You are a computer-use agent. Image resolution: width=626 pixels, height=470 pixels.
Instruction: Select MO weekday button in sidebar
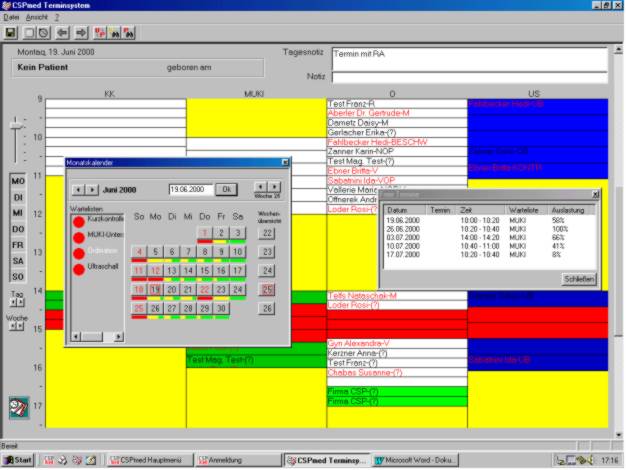[x=18, y=181]
